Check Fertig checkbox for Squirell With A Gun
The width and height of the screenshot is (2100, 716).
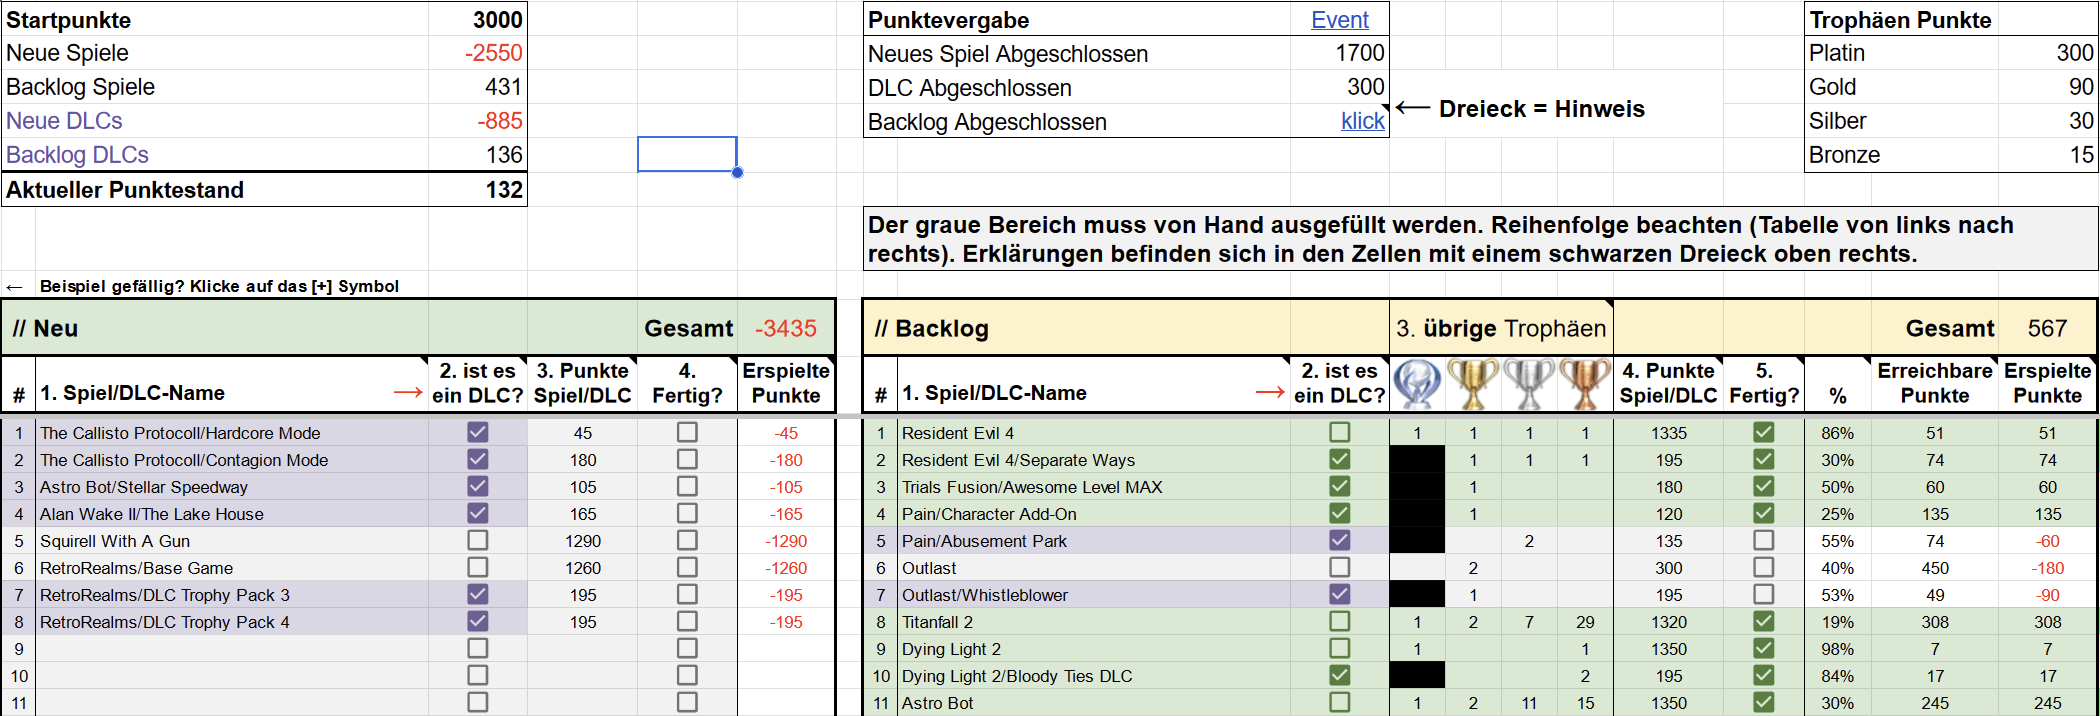tap(687, 540)
